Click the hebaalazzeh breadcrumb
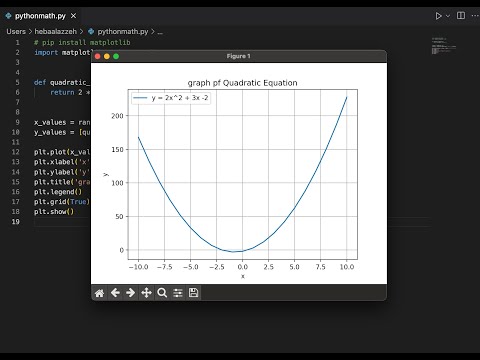This screenshot has height=360, width=480. 56,32
